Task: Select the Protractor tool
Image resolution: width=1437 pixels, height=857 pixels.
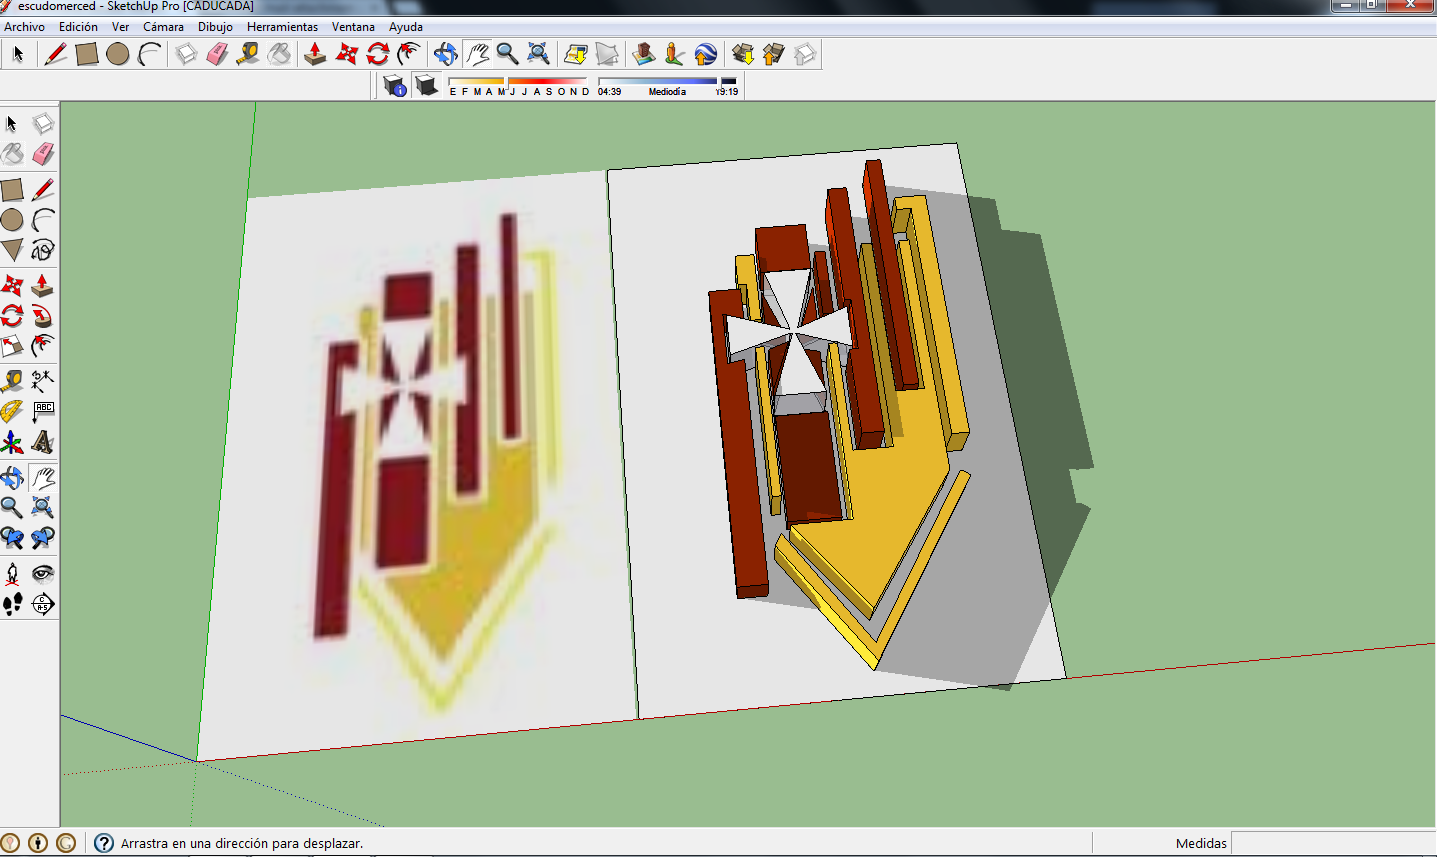Action: [12, 411]
